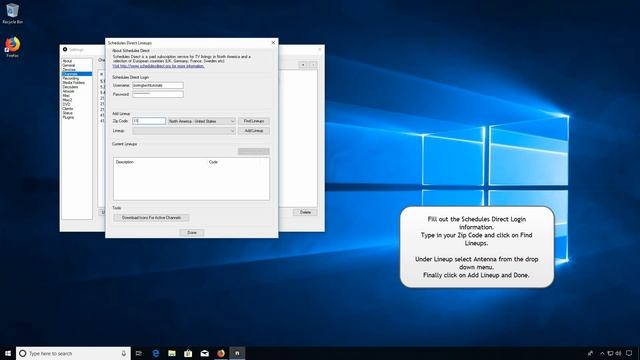The image size is (640, 360).
Task: Open Microsoft Store from the taskbar
Action: point(188,353)
